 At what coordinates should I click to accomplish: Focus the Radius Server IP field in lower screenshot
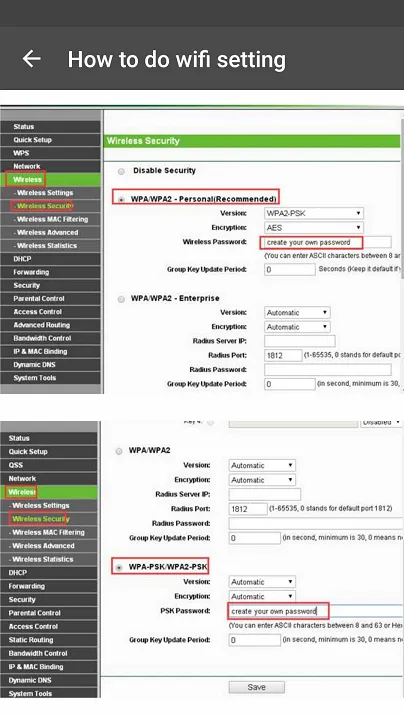tap(265, 494)
